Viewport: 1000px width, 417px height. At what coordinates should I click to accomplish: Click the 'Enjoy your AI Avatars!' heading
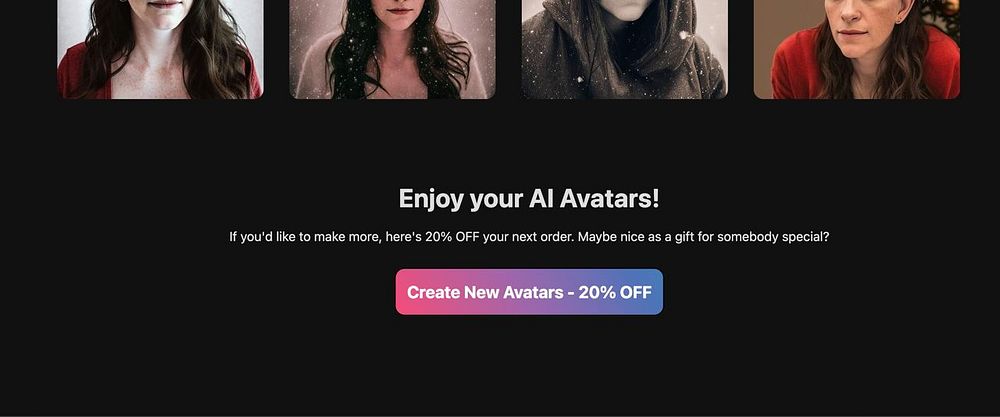[529, 199]
